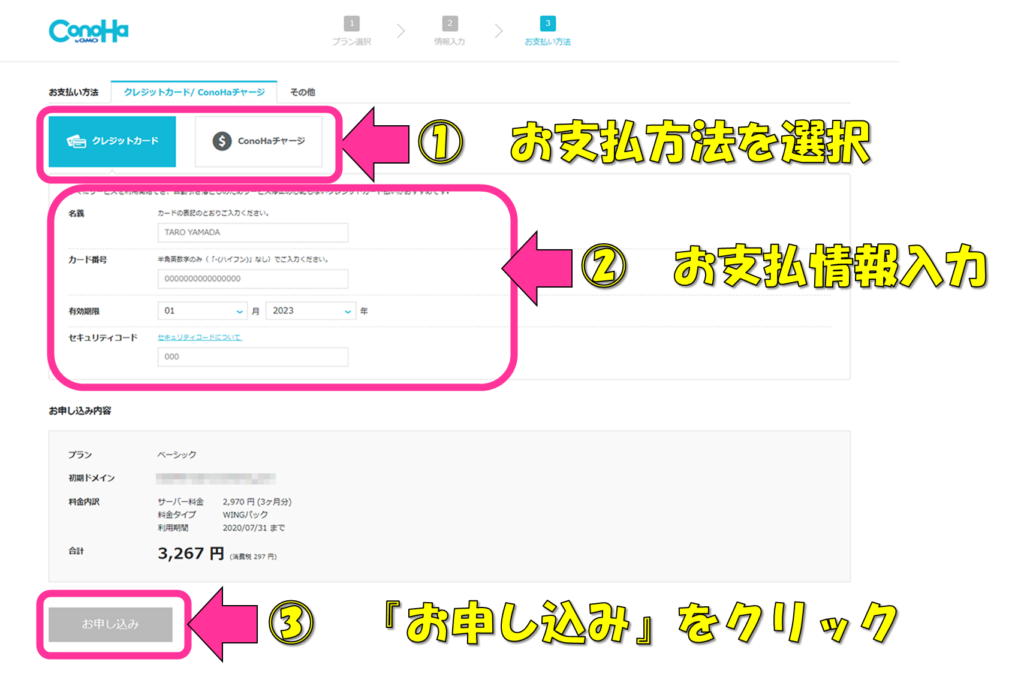Viewport: 1024px width, 674px height.
Task: Click the blurred 初期ドメイン value
Action: pos(216,478)
